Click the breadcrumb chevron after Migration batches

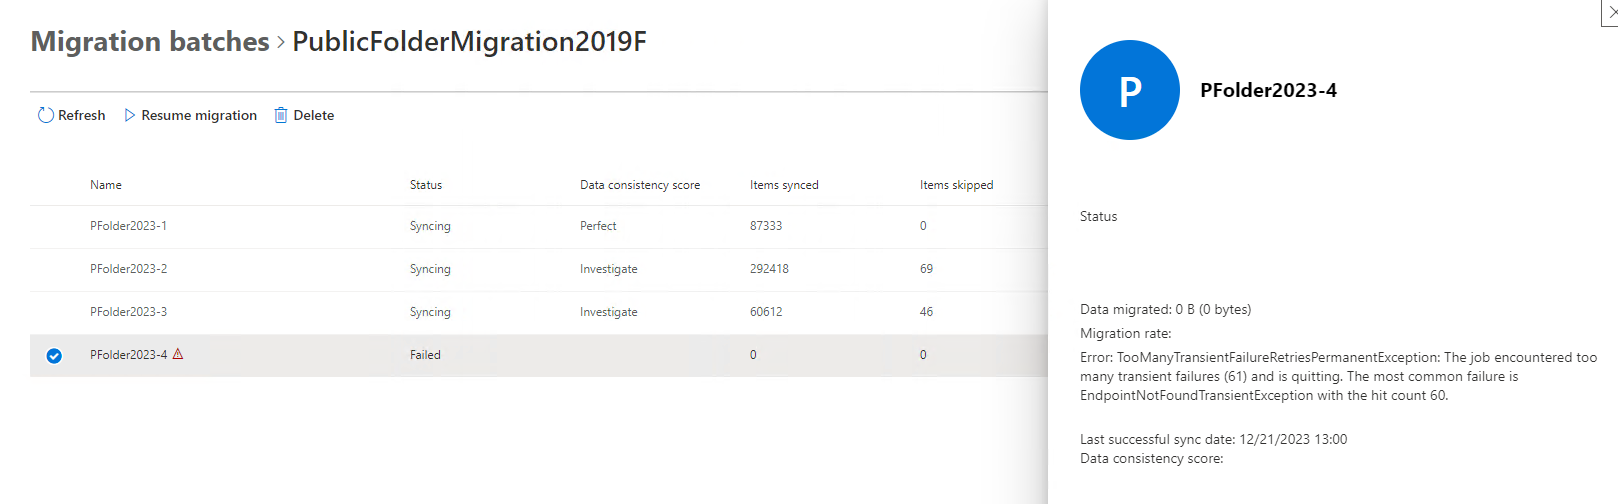point(281,42)
